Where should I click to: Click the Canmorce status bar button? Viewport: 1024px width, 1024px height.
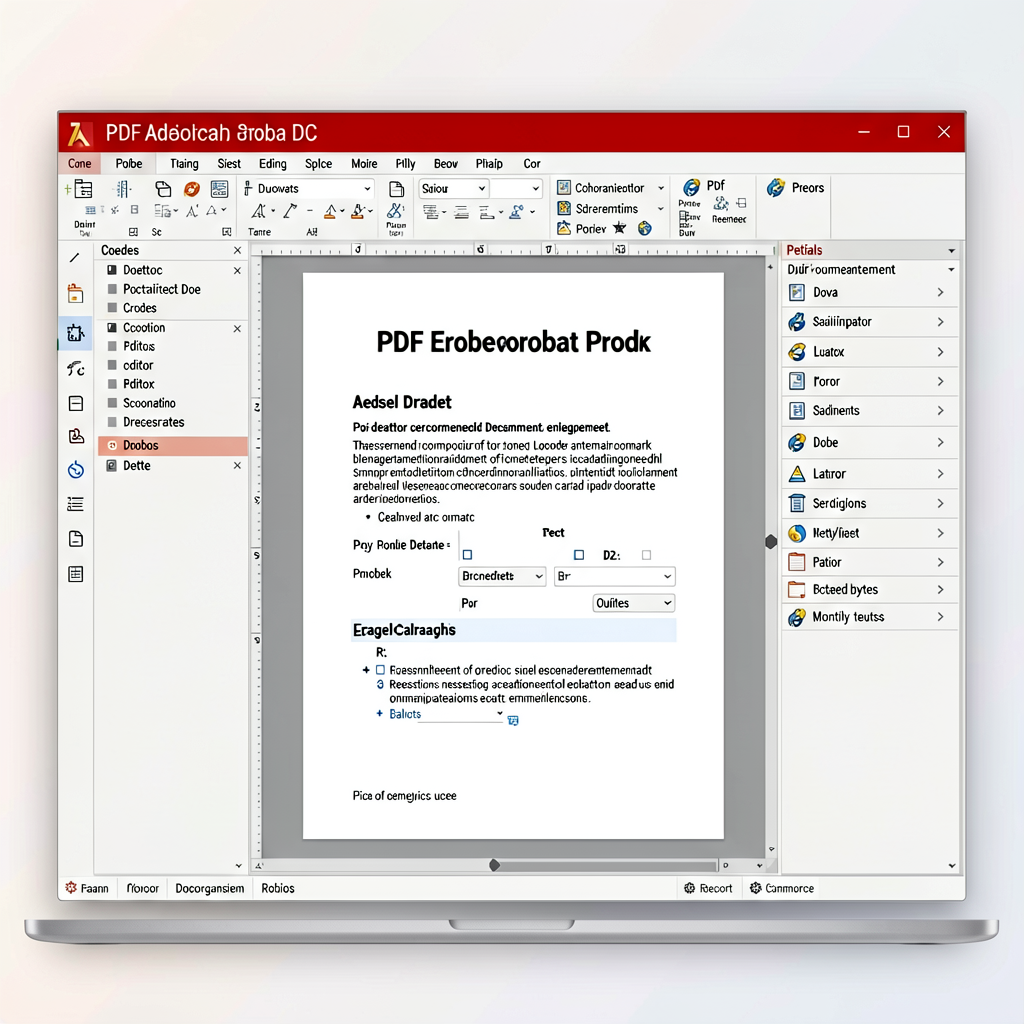[782, 888]
